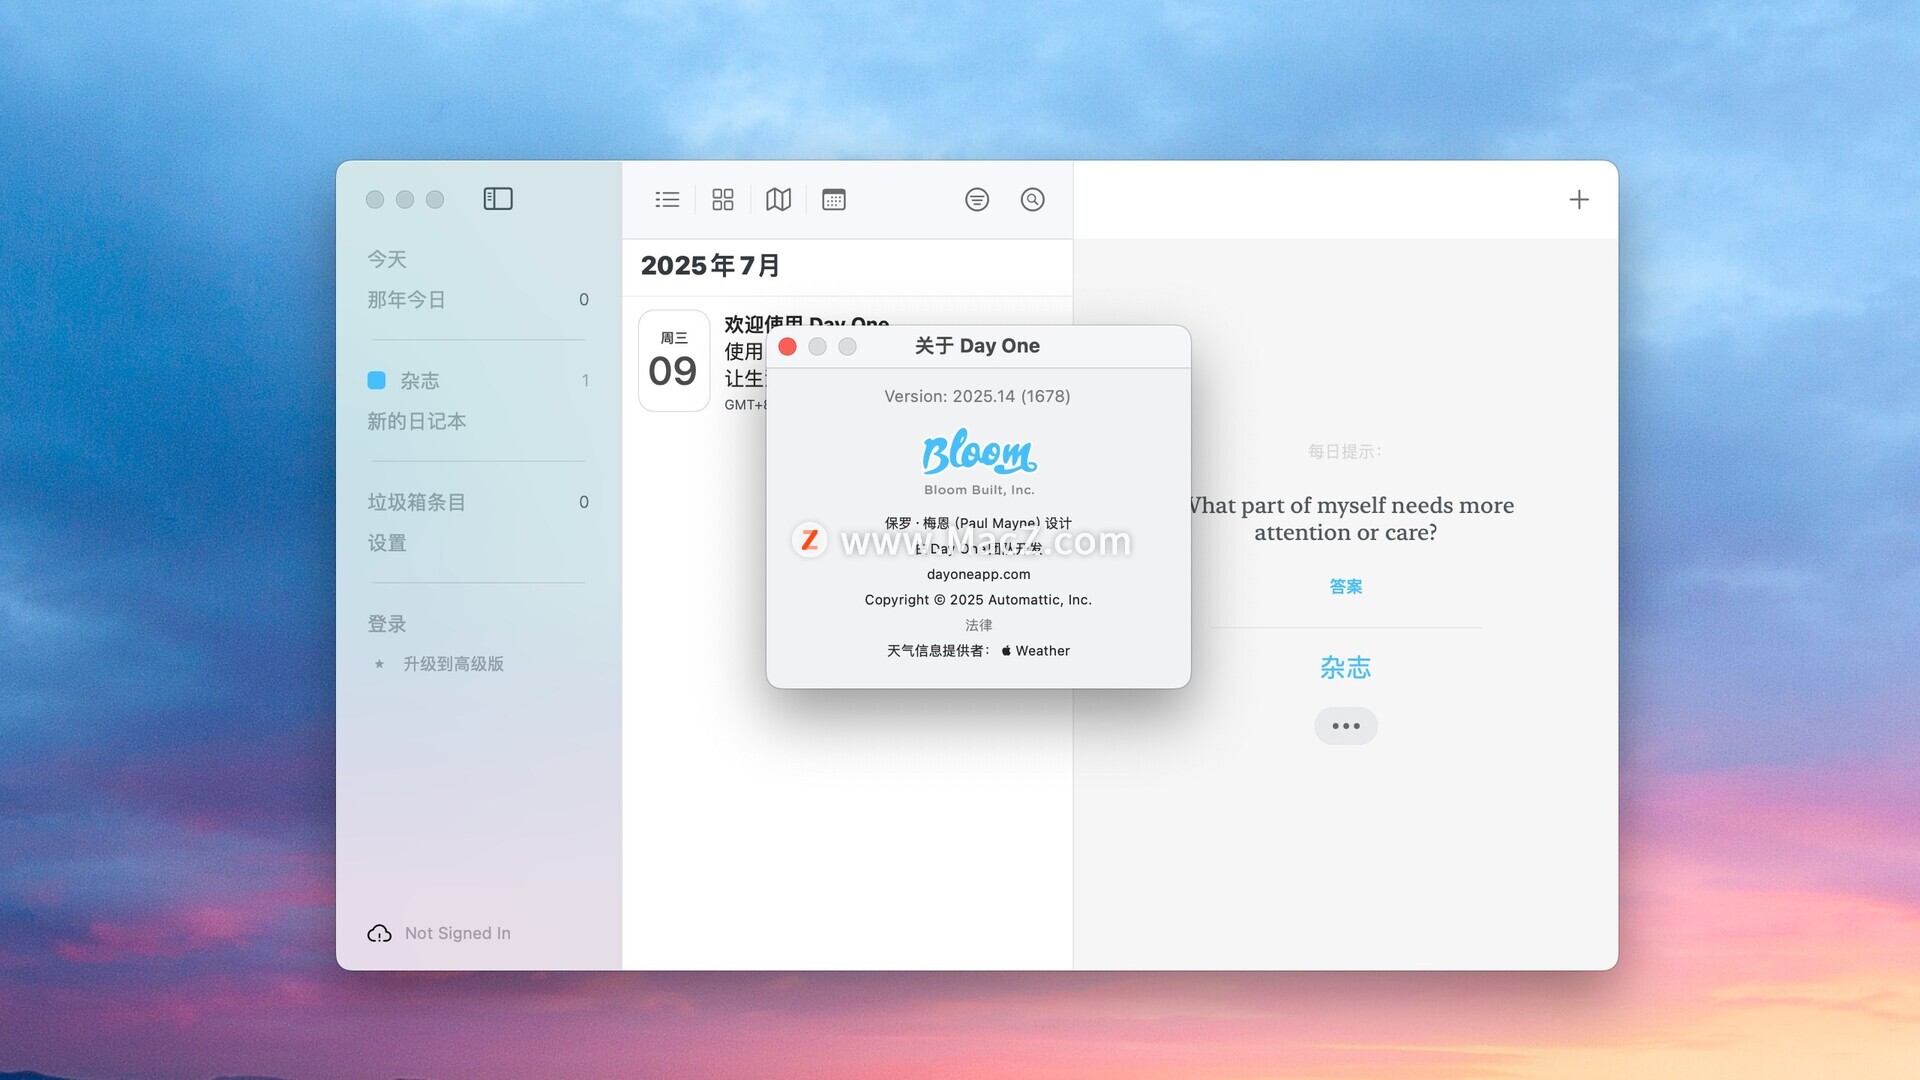Open the 周三 09 entry date tile
Image resolution: width=1920 pixels, height=1080 pixels.
tap(674, 360)
